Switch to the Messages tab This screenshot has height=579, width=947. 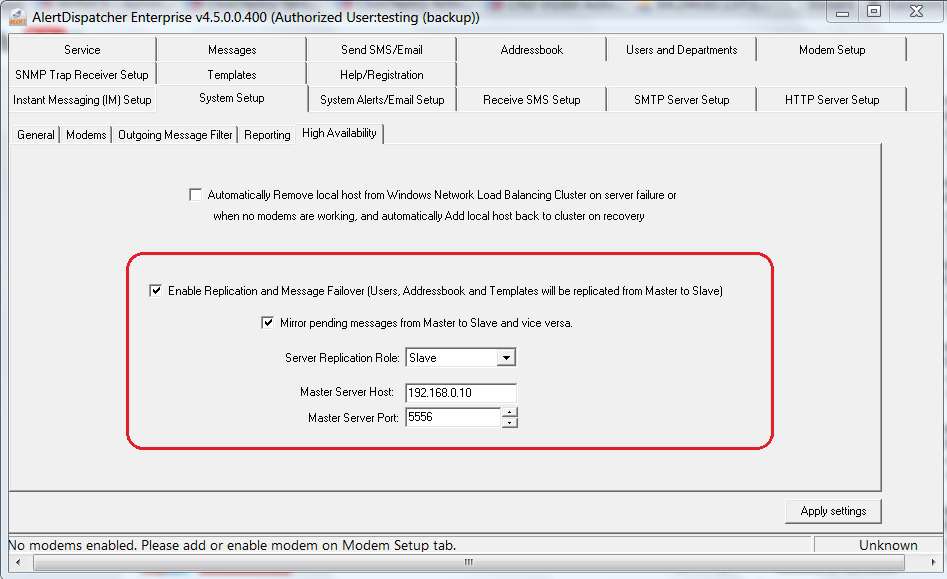232,50
